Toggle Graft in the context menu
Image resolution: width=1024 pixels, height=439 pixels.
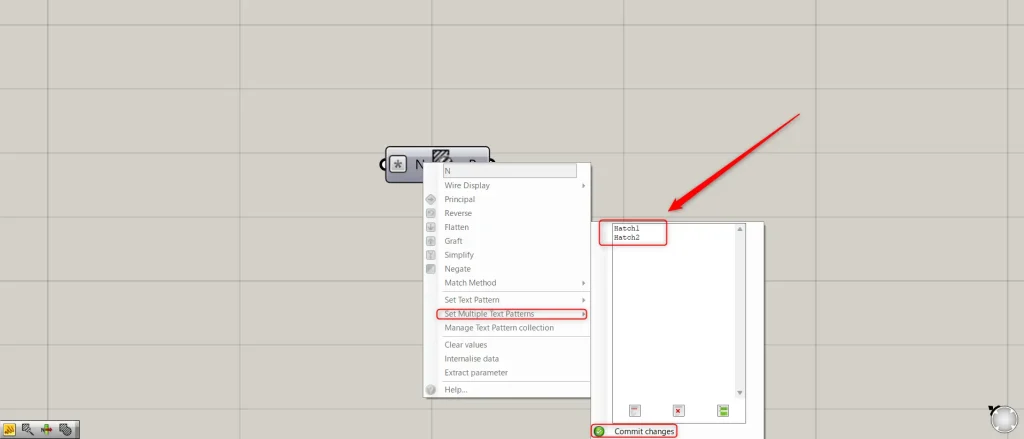coord(455,241)
